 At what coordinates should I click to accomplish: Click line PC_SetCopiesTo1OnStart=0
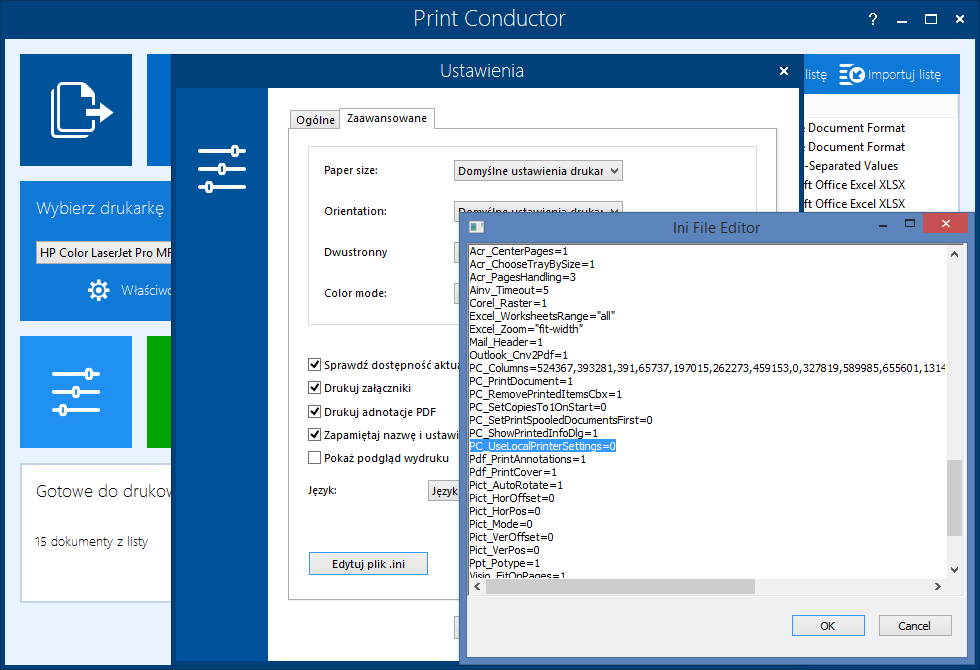coord(538,407)
